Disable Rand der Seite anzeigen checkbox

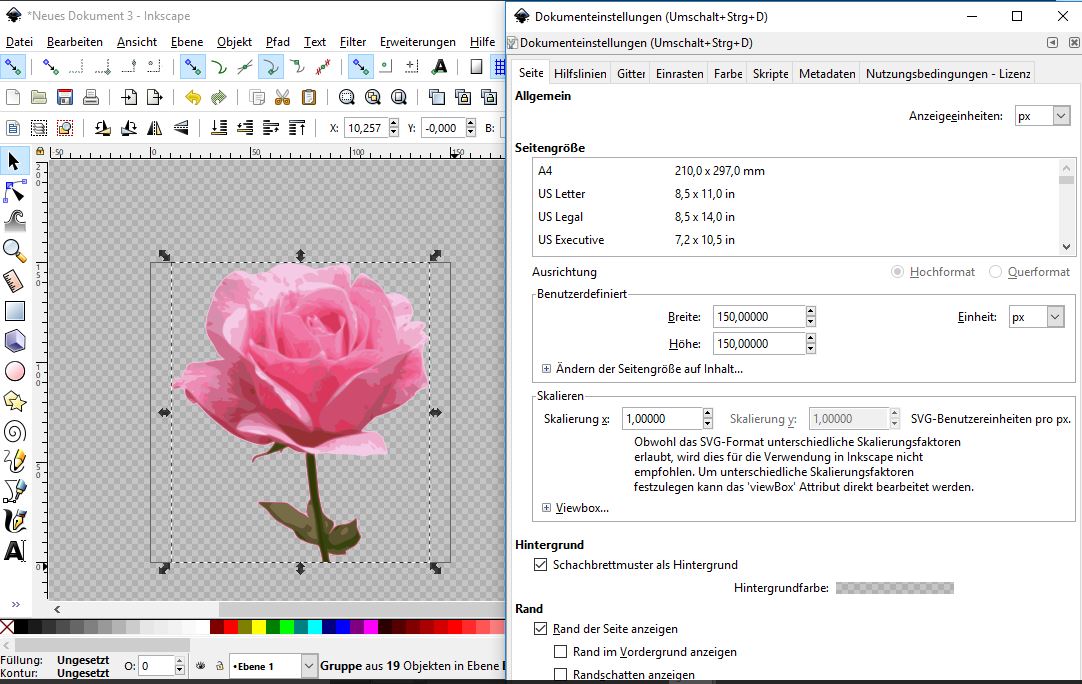(541, 629)
